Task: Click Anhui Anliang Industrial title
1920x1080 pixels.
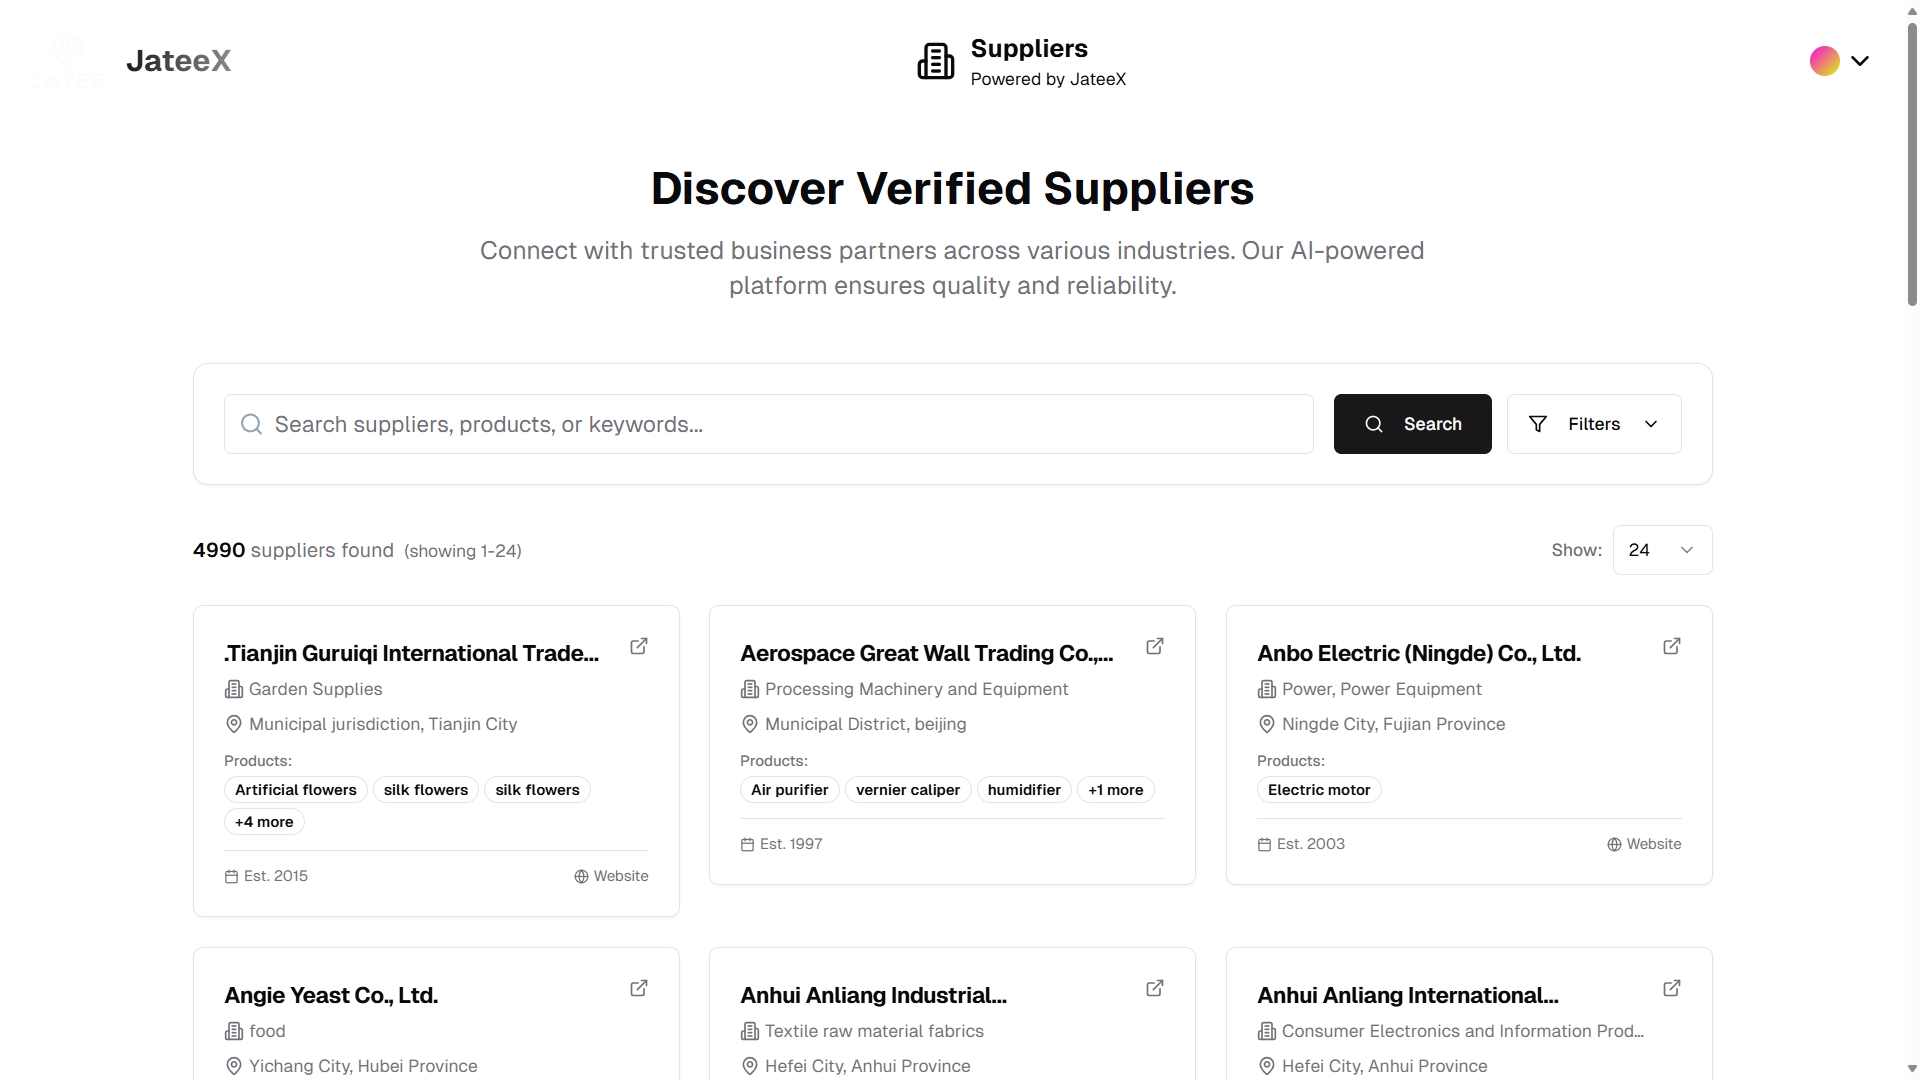Action: [x=873, y=995]
